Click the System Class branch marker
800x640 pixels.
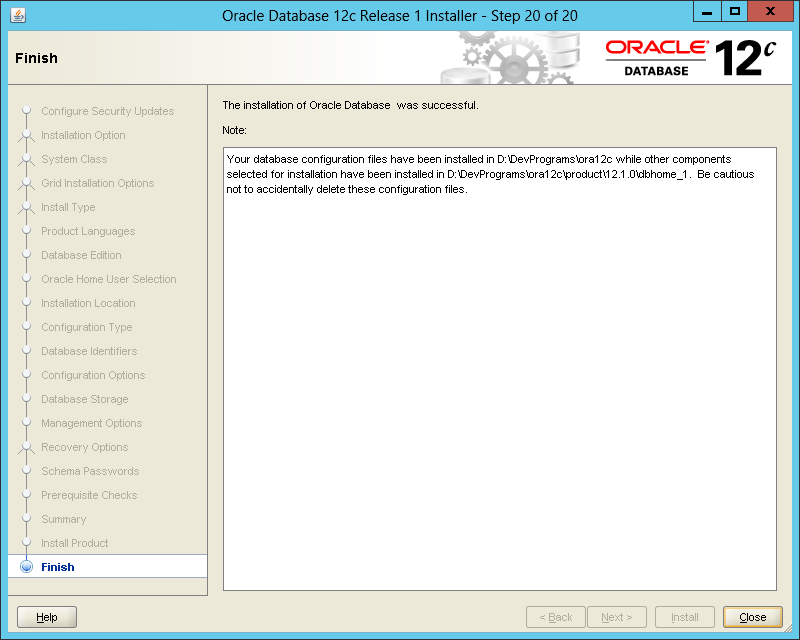(27, 159)
